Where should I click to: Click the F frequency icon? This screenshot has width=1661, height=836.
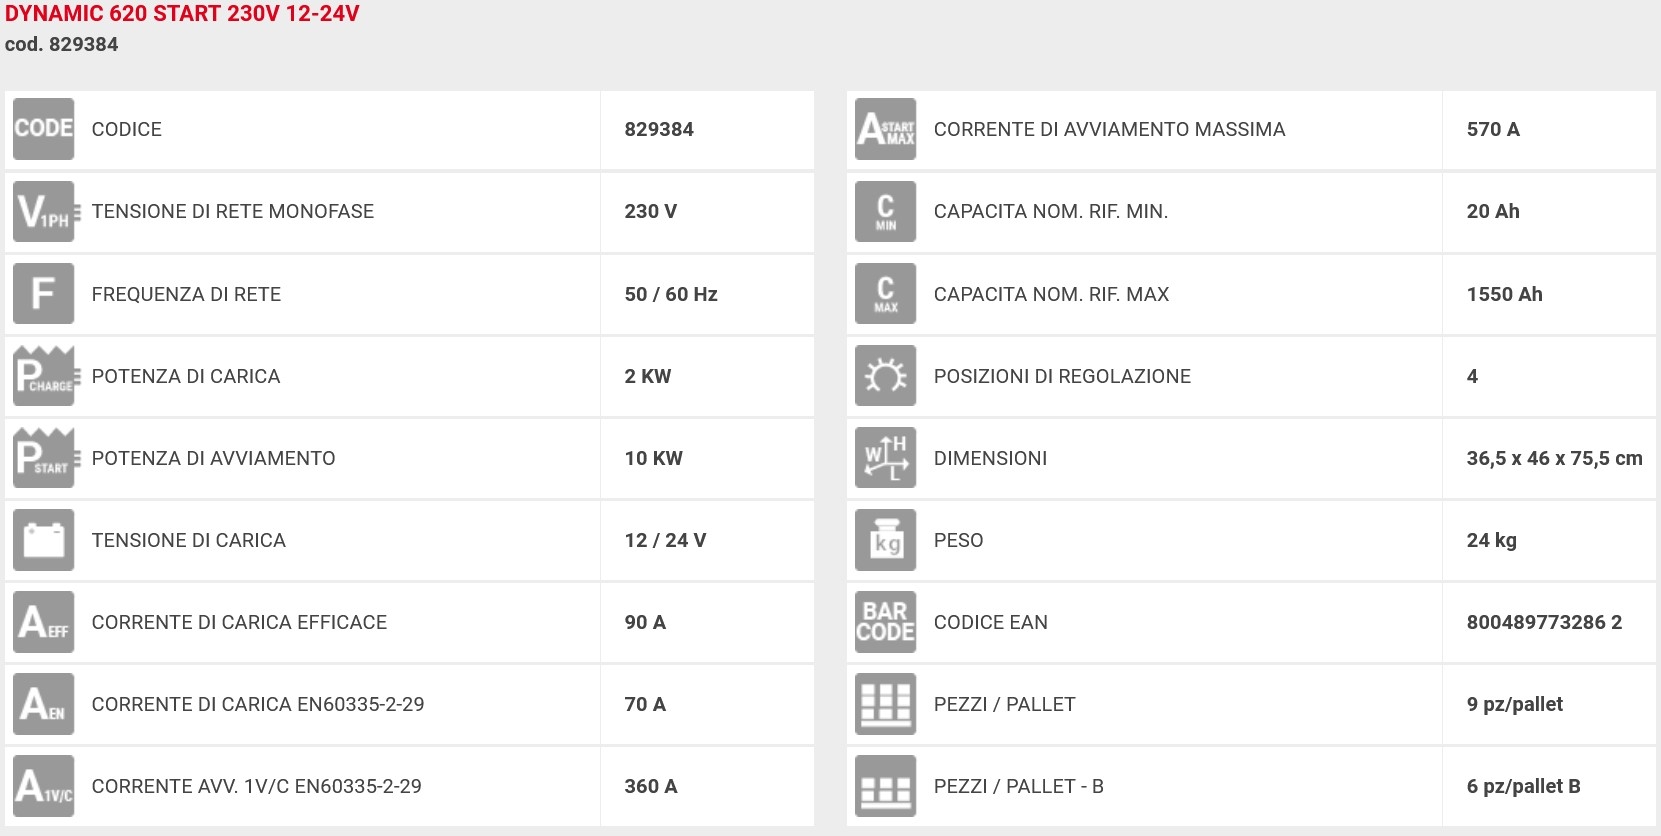(x=44, y=294)
